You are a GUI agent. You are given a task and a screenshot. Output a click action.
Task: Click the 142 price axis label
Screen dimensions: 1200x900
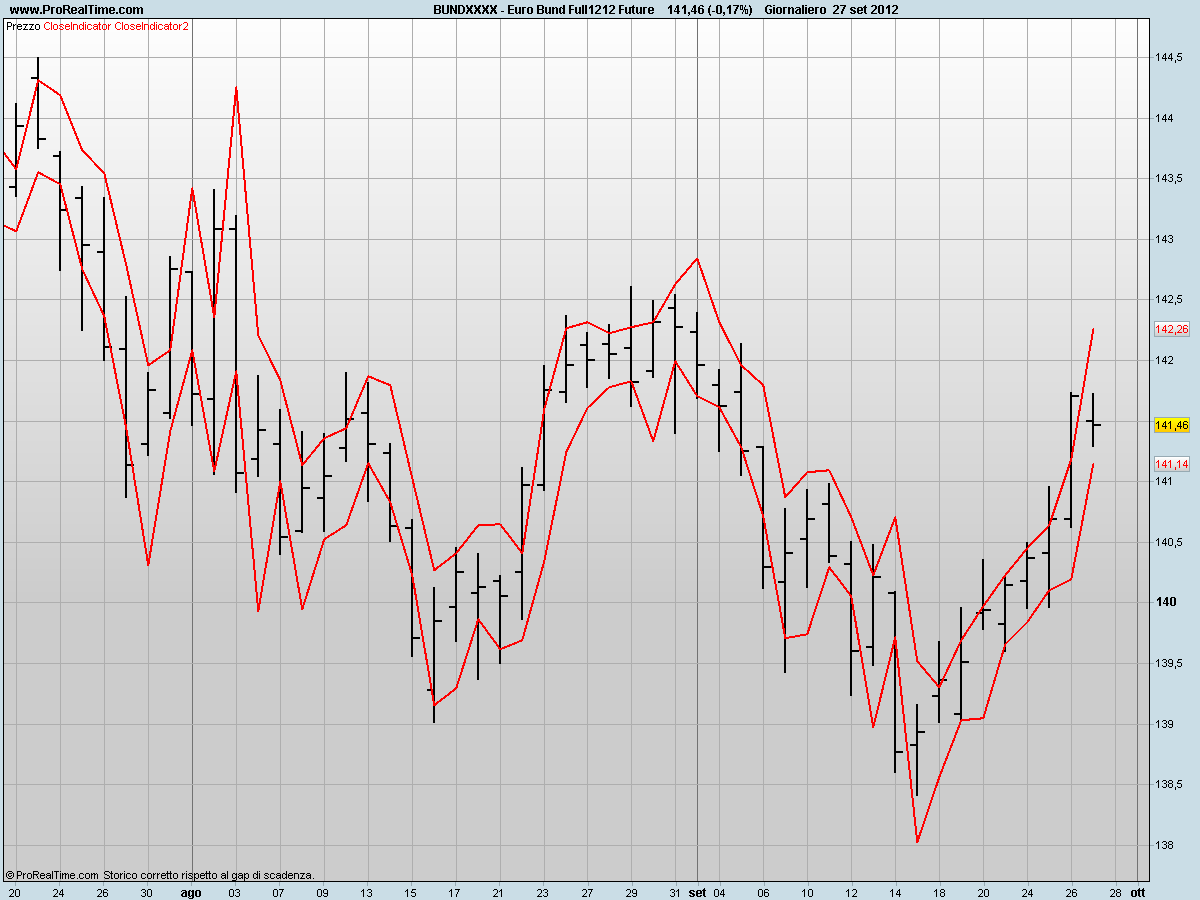click(x=1164, y=360)
